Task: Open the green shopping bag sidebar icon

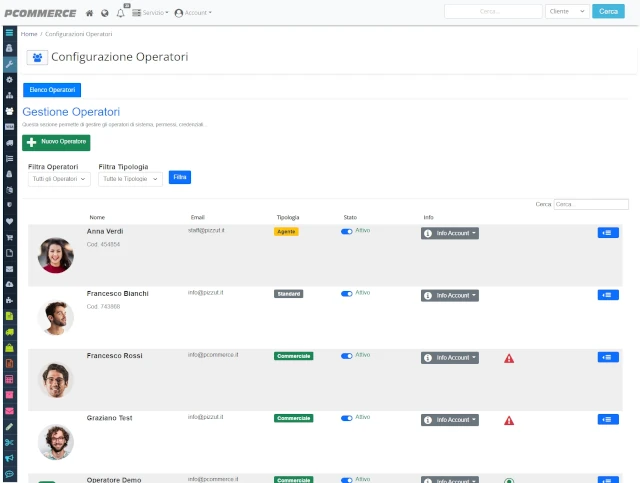Action: tap(9, 347)
